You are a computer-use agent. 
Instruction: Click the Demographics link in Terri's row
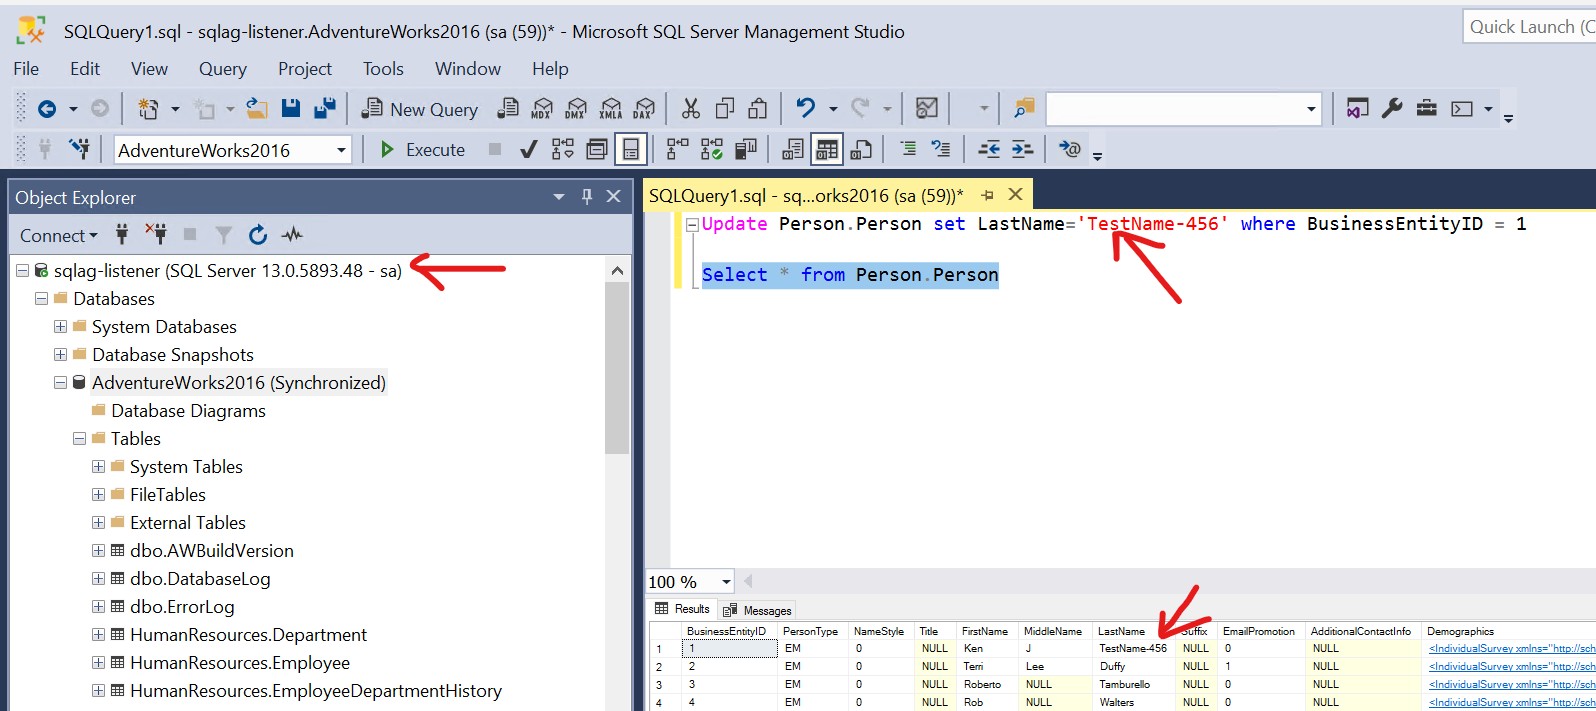point(1512,667)
